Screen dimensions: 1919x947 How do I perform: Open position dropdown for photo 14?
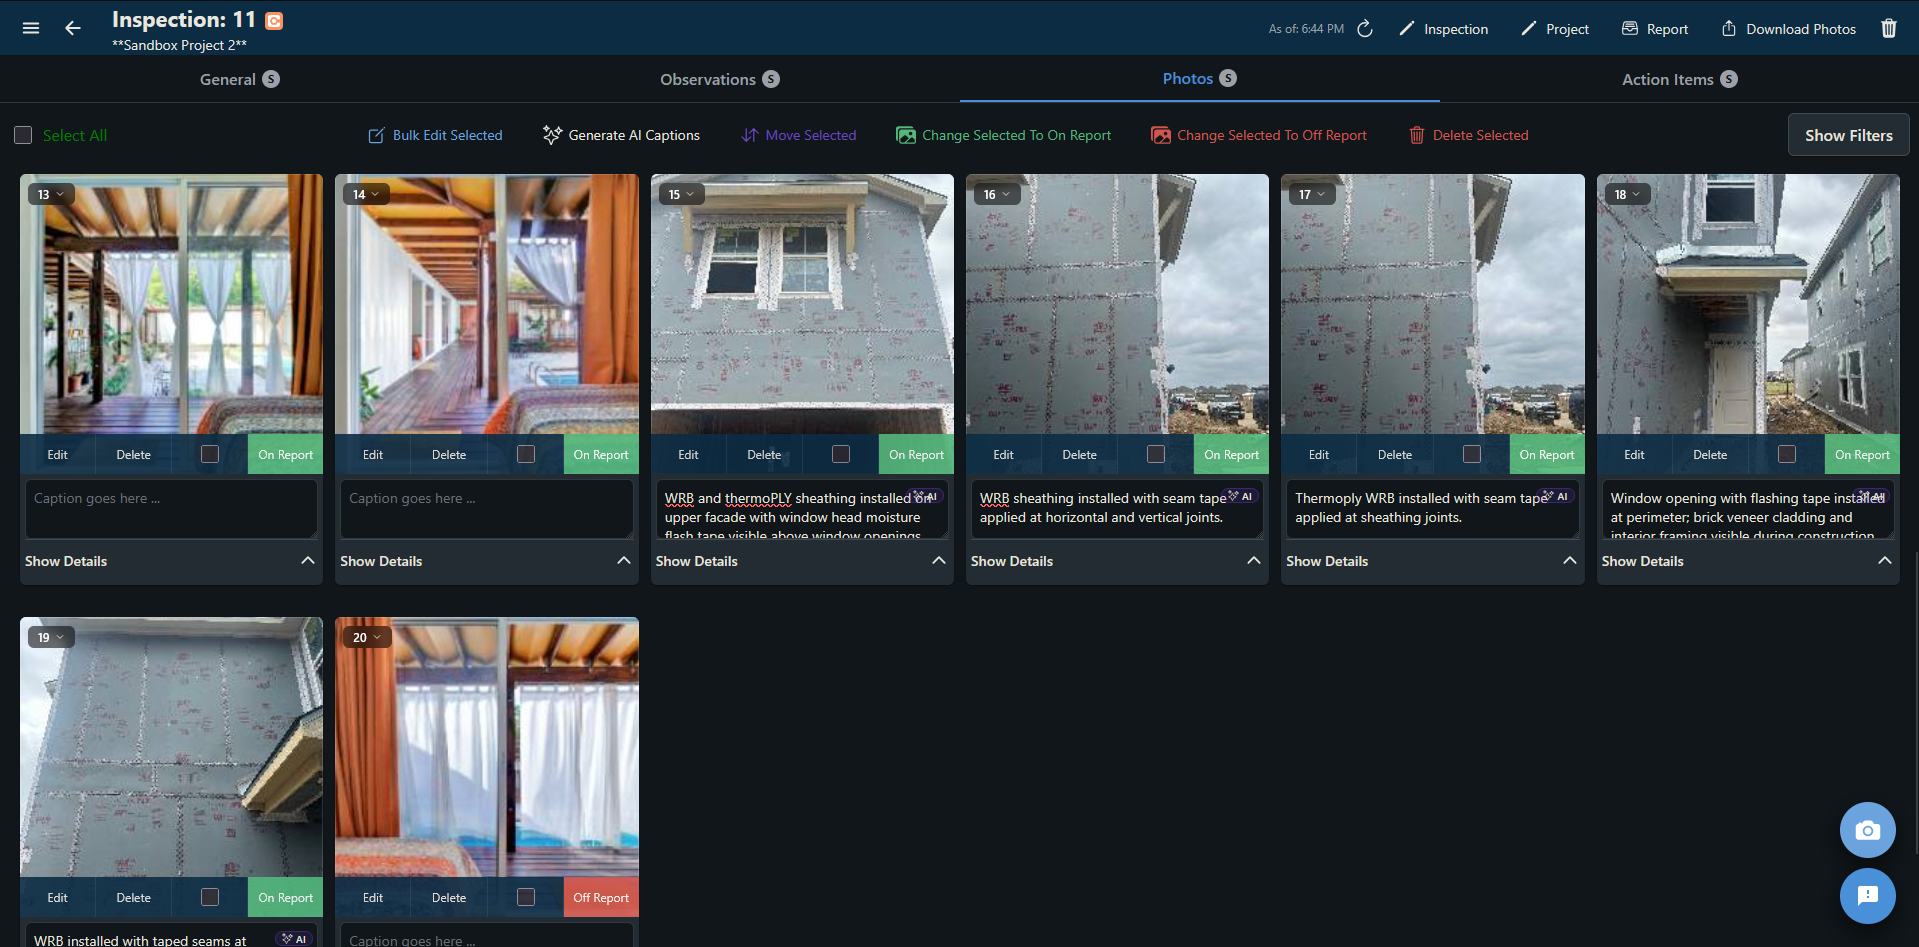point(366,194)
